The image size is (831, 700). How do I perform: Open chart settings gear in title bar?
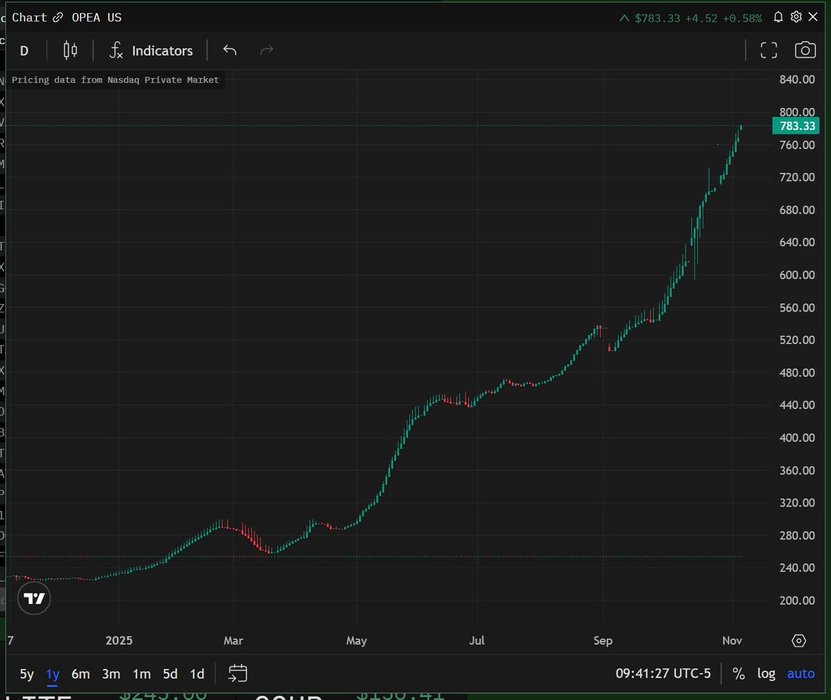point(796,17)
